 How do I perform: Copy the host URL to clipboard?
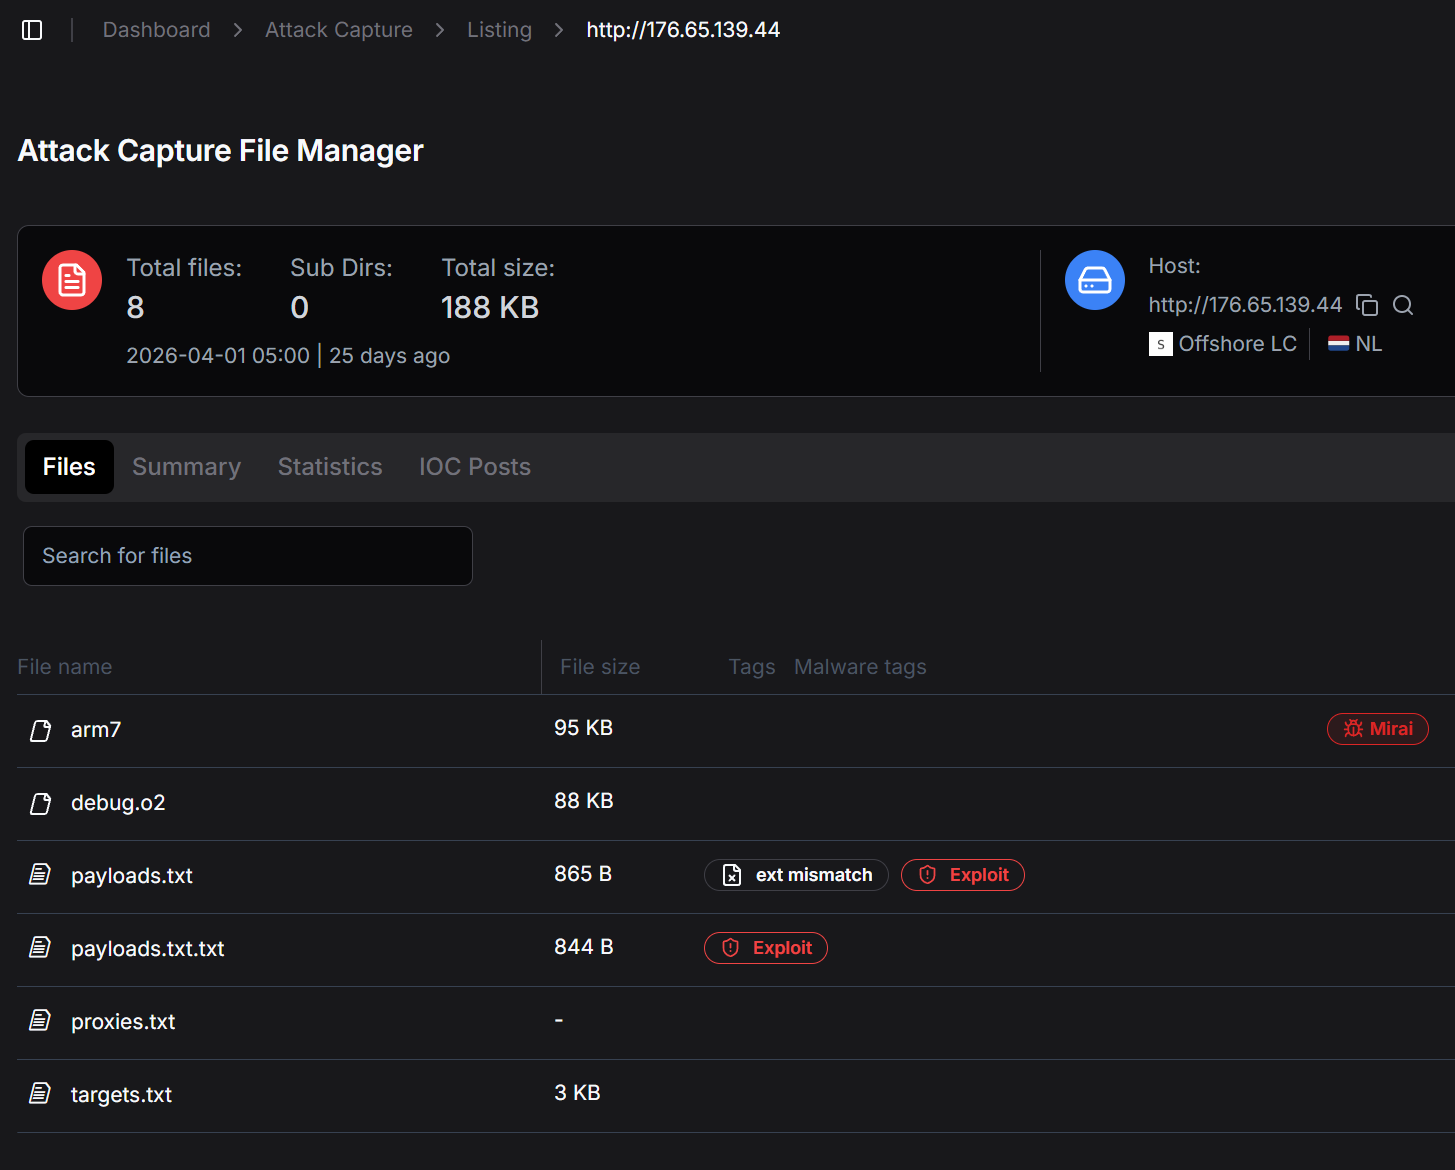1366,305
